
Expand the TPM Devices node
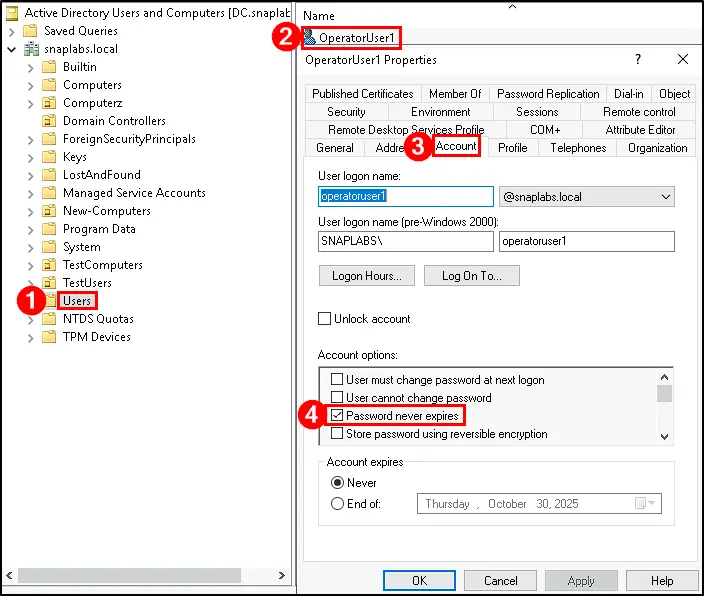(x=31, y=338)
